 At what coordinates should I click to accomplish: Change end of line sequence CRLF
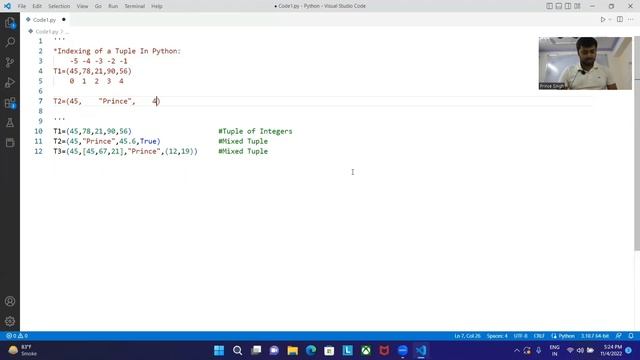[x=539, y=336]
